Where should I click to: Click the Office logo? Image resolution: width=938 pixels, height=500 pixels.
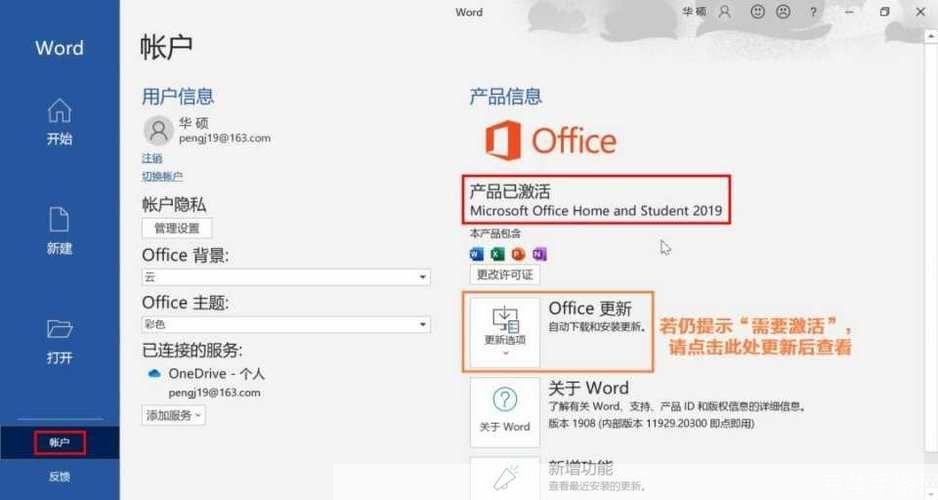(550, 141)
